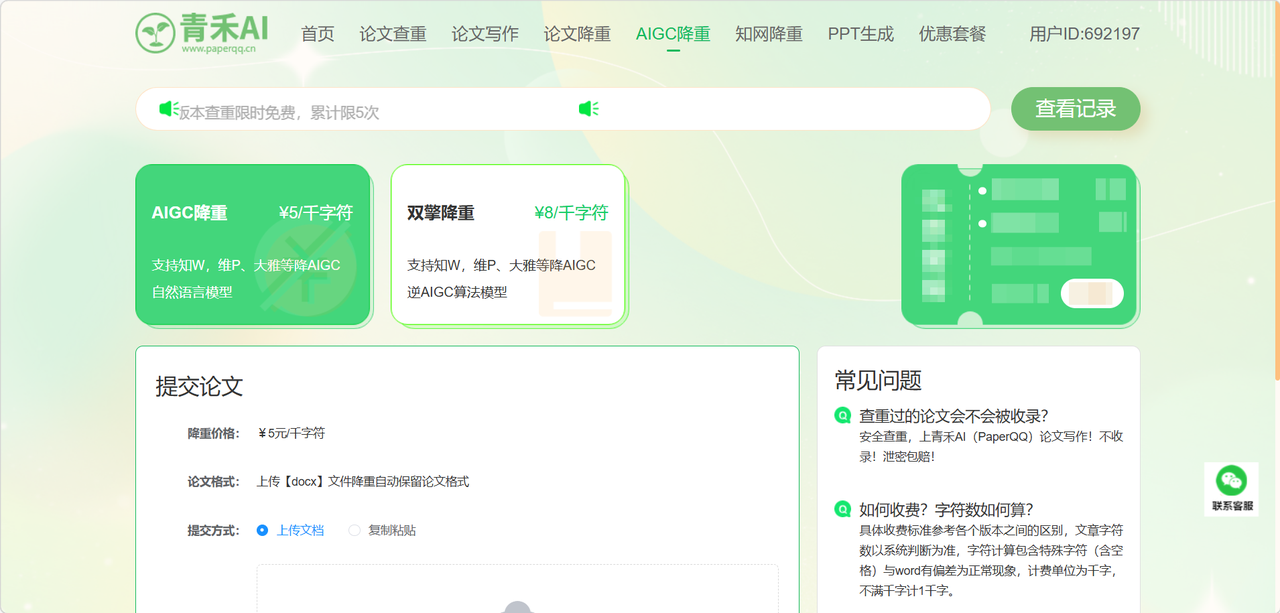Click the www.paperqq.cn text under the logo
Image resolution: width=1280 pixels, height=613 pixels.
pyautogui.click(x=218, y=48)
